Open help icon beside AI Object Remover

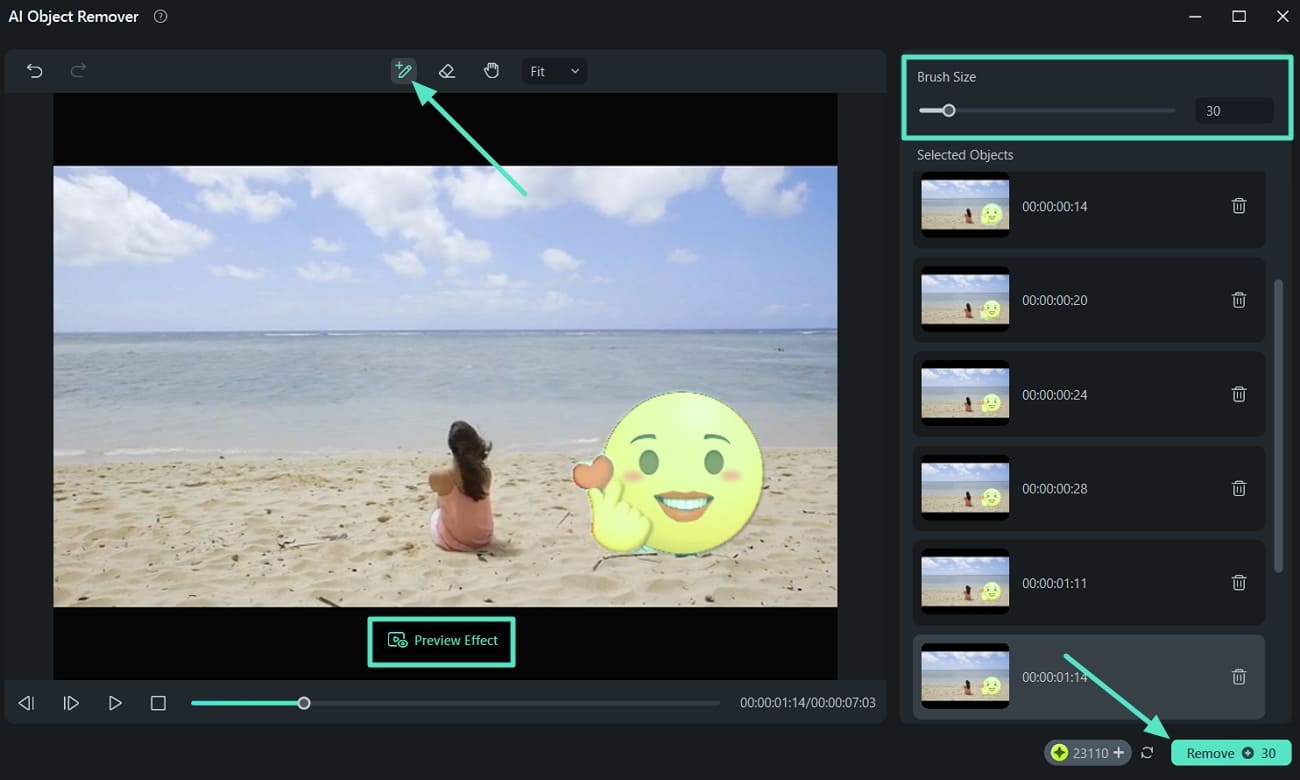pos(161,17)
